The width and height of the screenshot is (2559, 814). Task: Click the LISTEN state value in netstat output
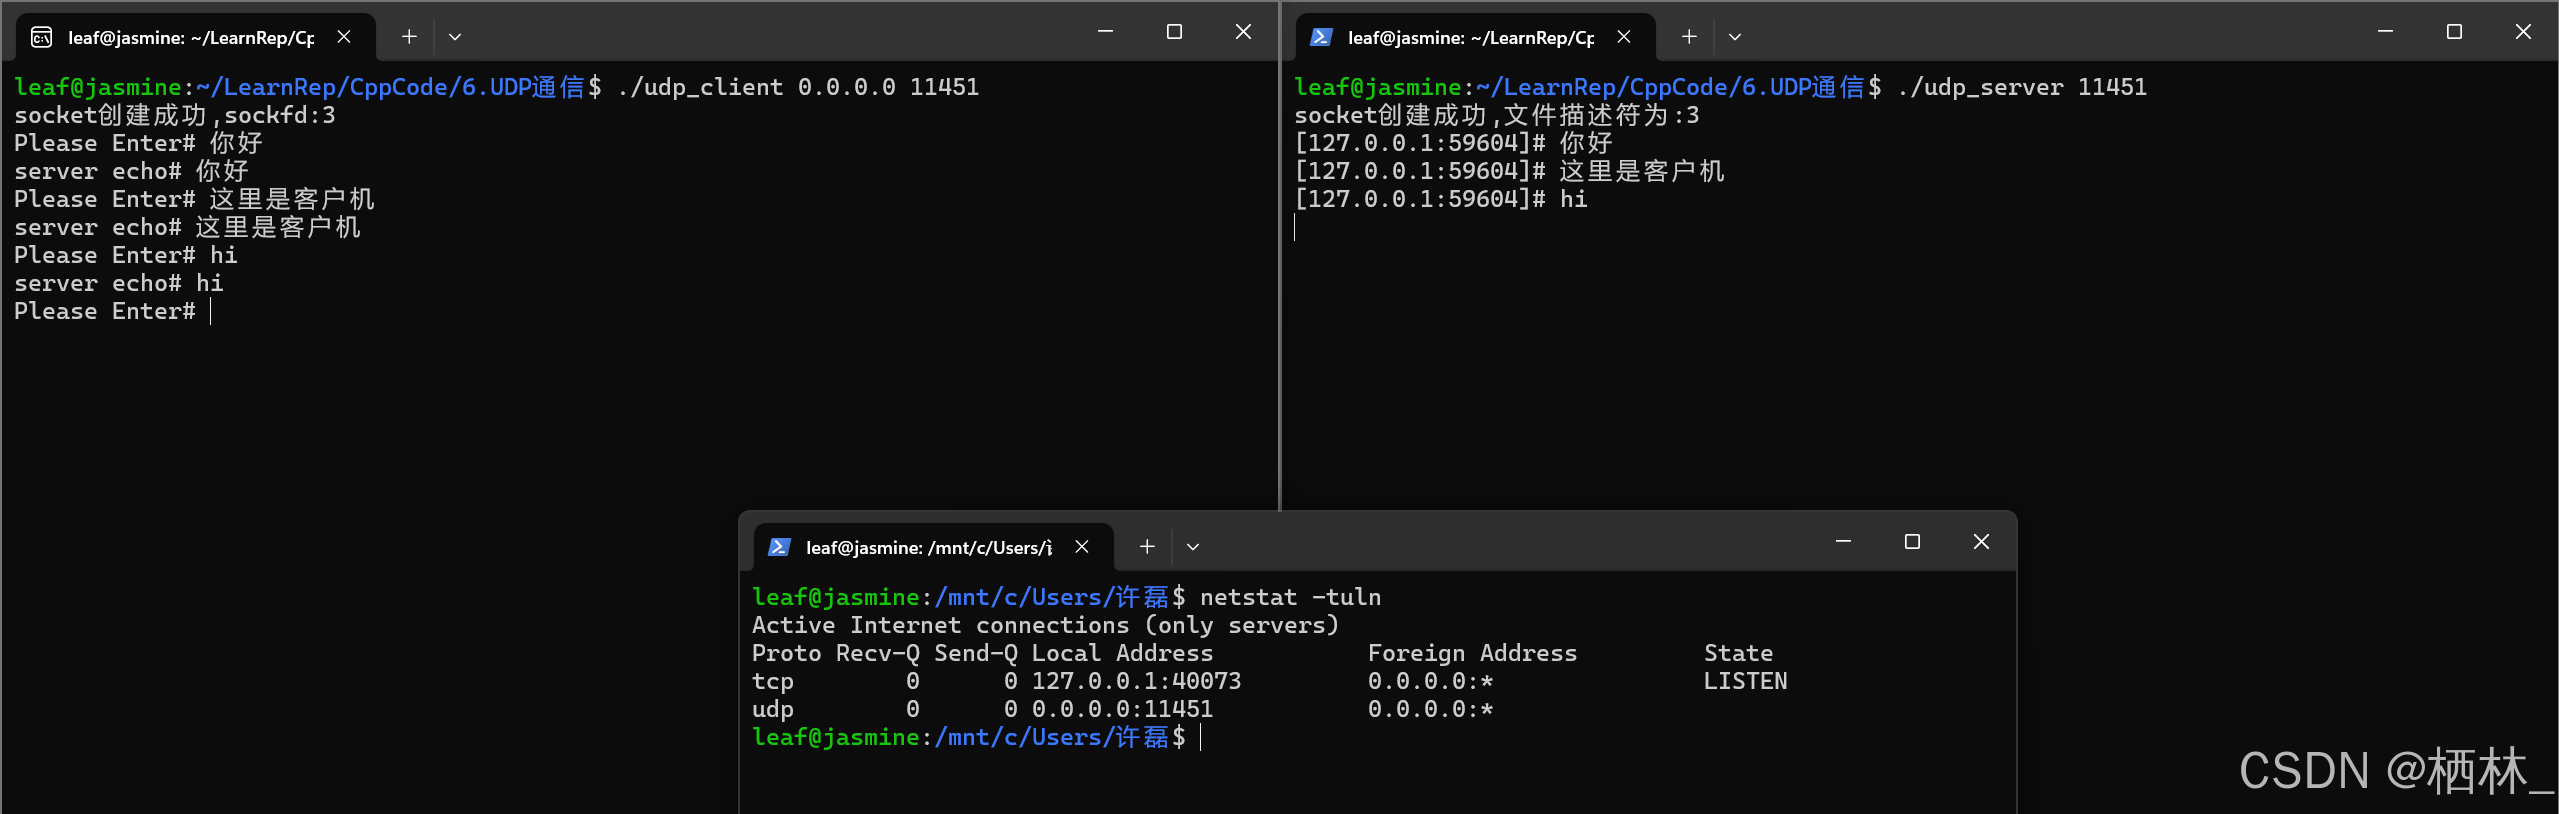(1745, 682)
